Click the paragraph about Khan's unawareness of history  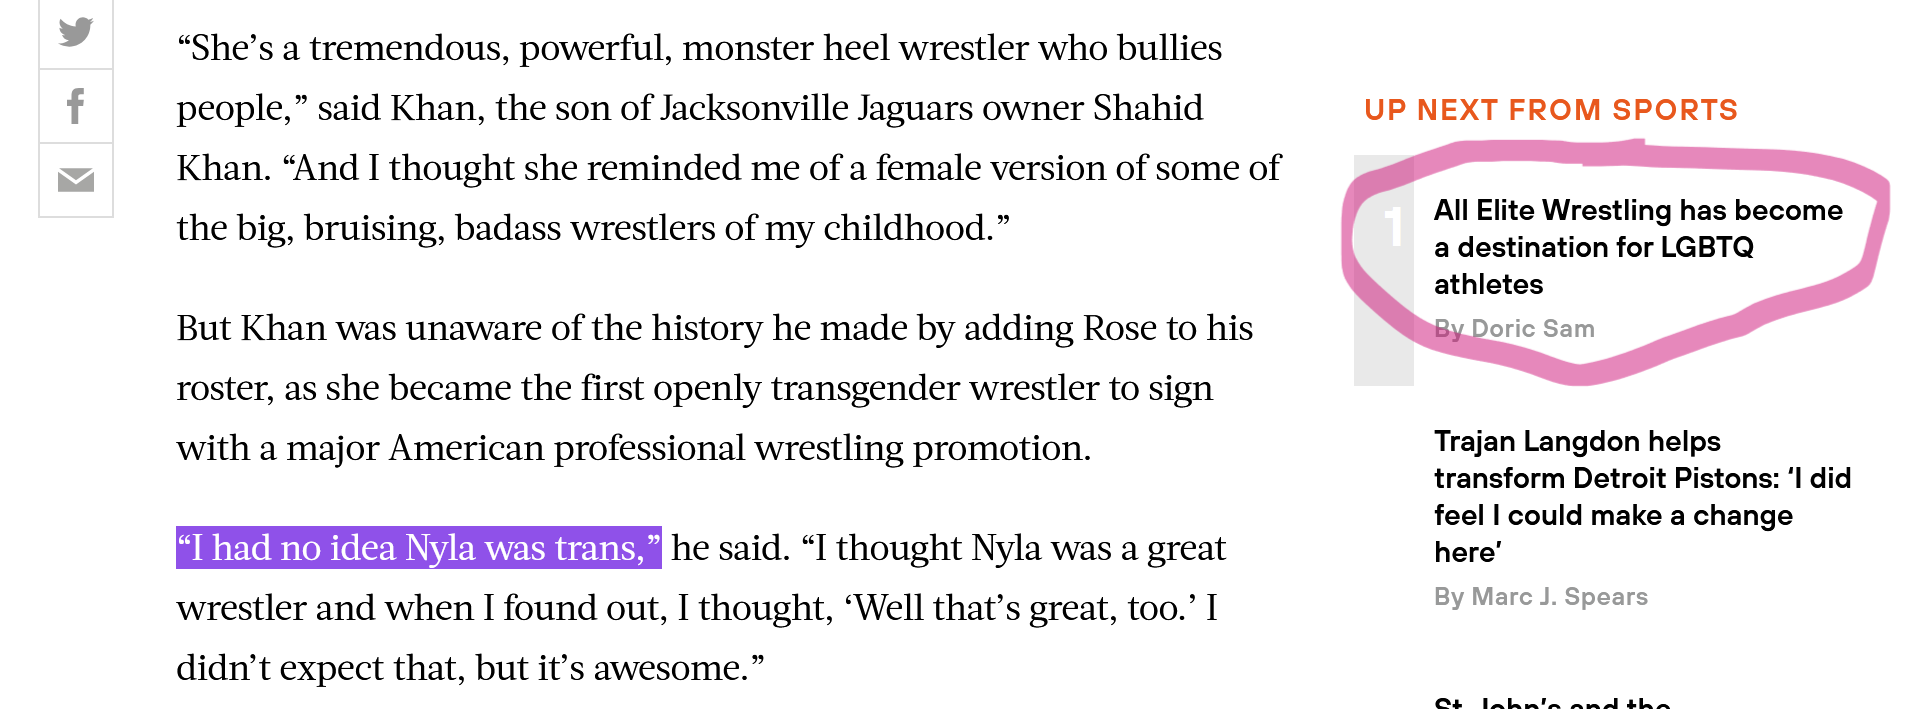714,388
